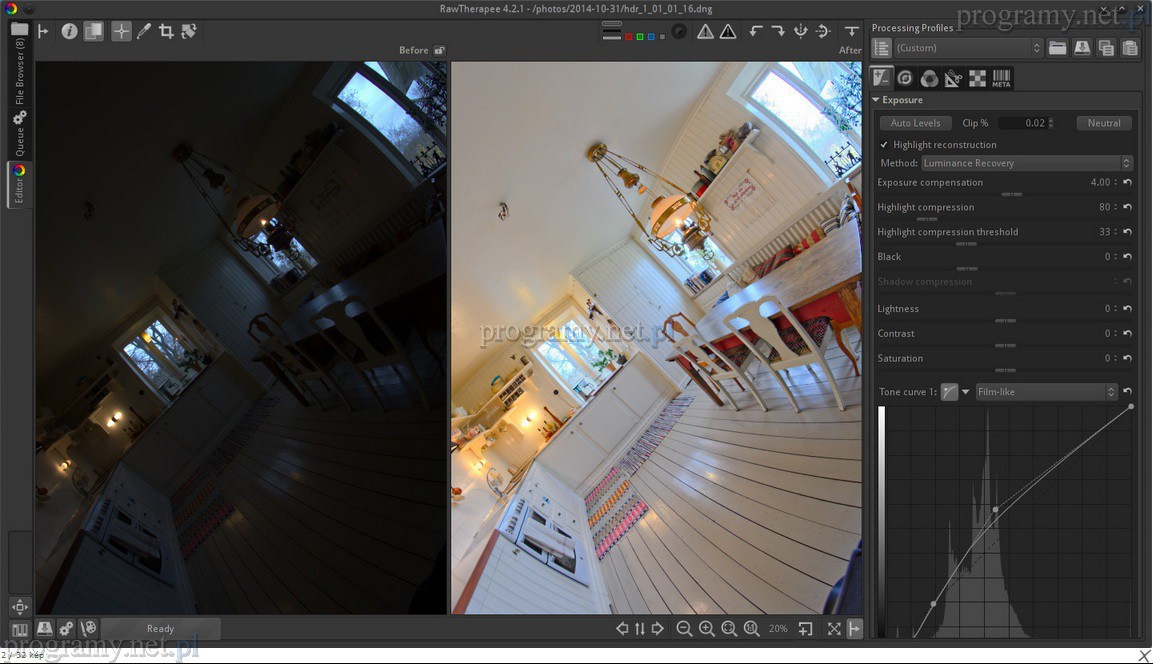This screenshot has height=664, width=1153.
Task: Toggle the Before image lock icon
Action: click(439, 50)
